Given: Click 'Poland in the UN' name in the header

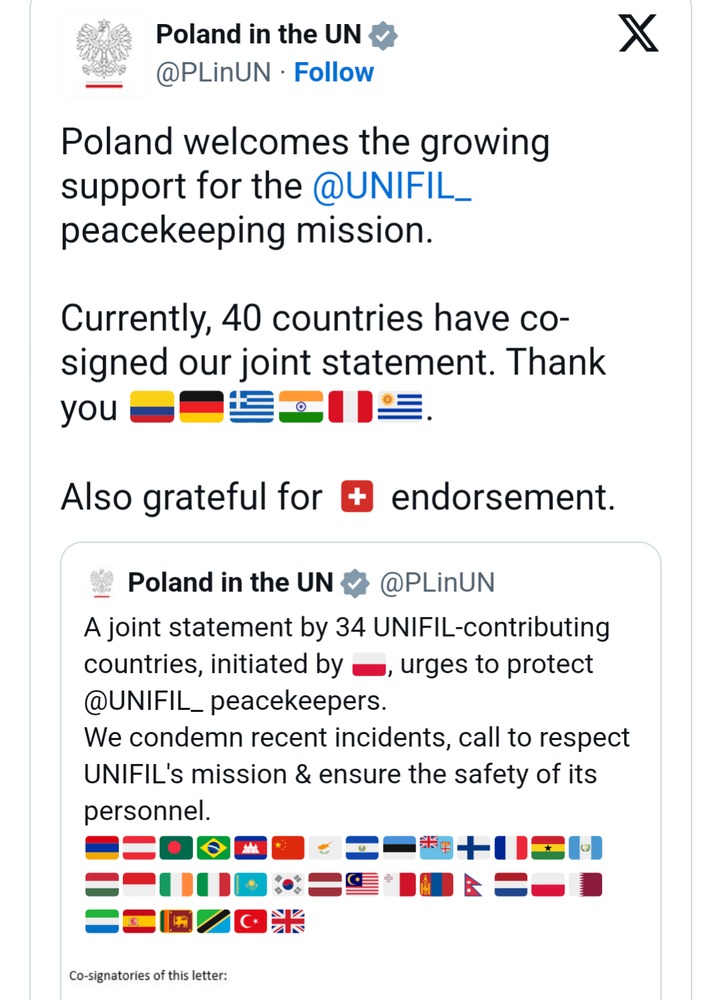Looking at the screenshot, I should [257, 34].
